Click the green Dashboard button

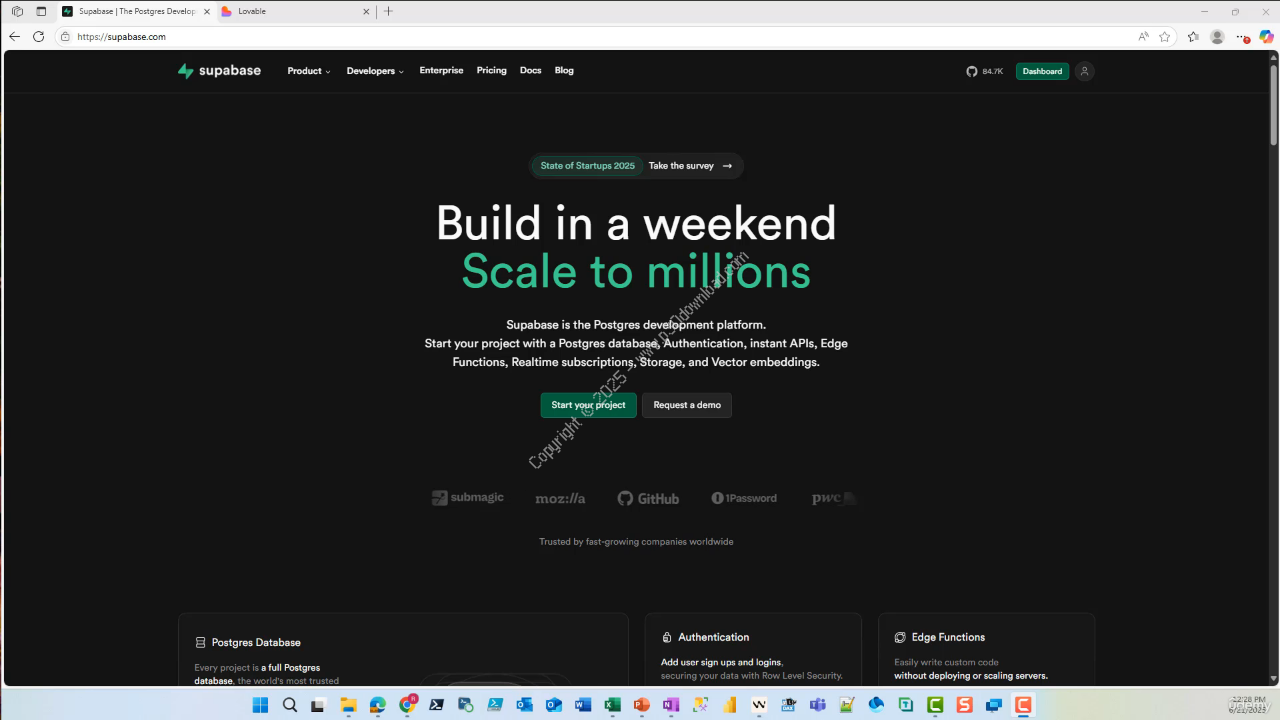click(1042, 71)
